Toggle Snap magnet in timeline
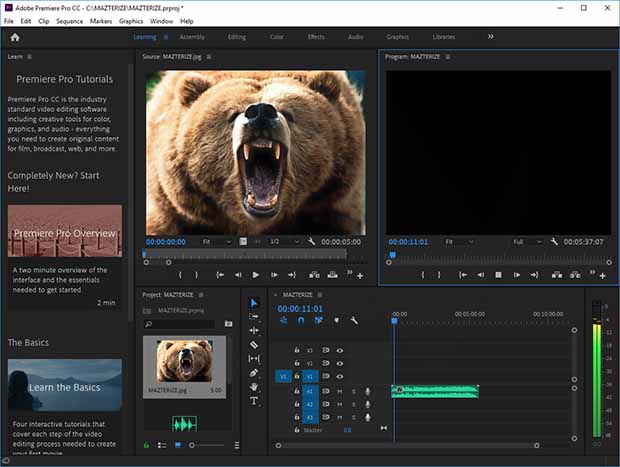 point(301,321)
